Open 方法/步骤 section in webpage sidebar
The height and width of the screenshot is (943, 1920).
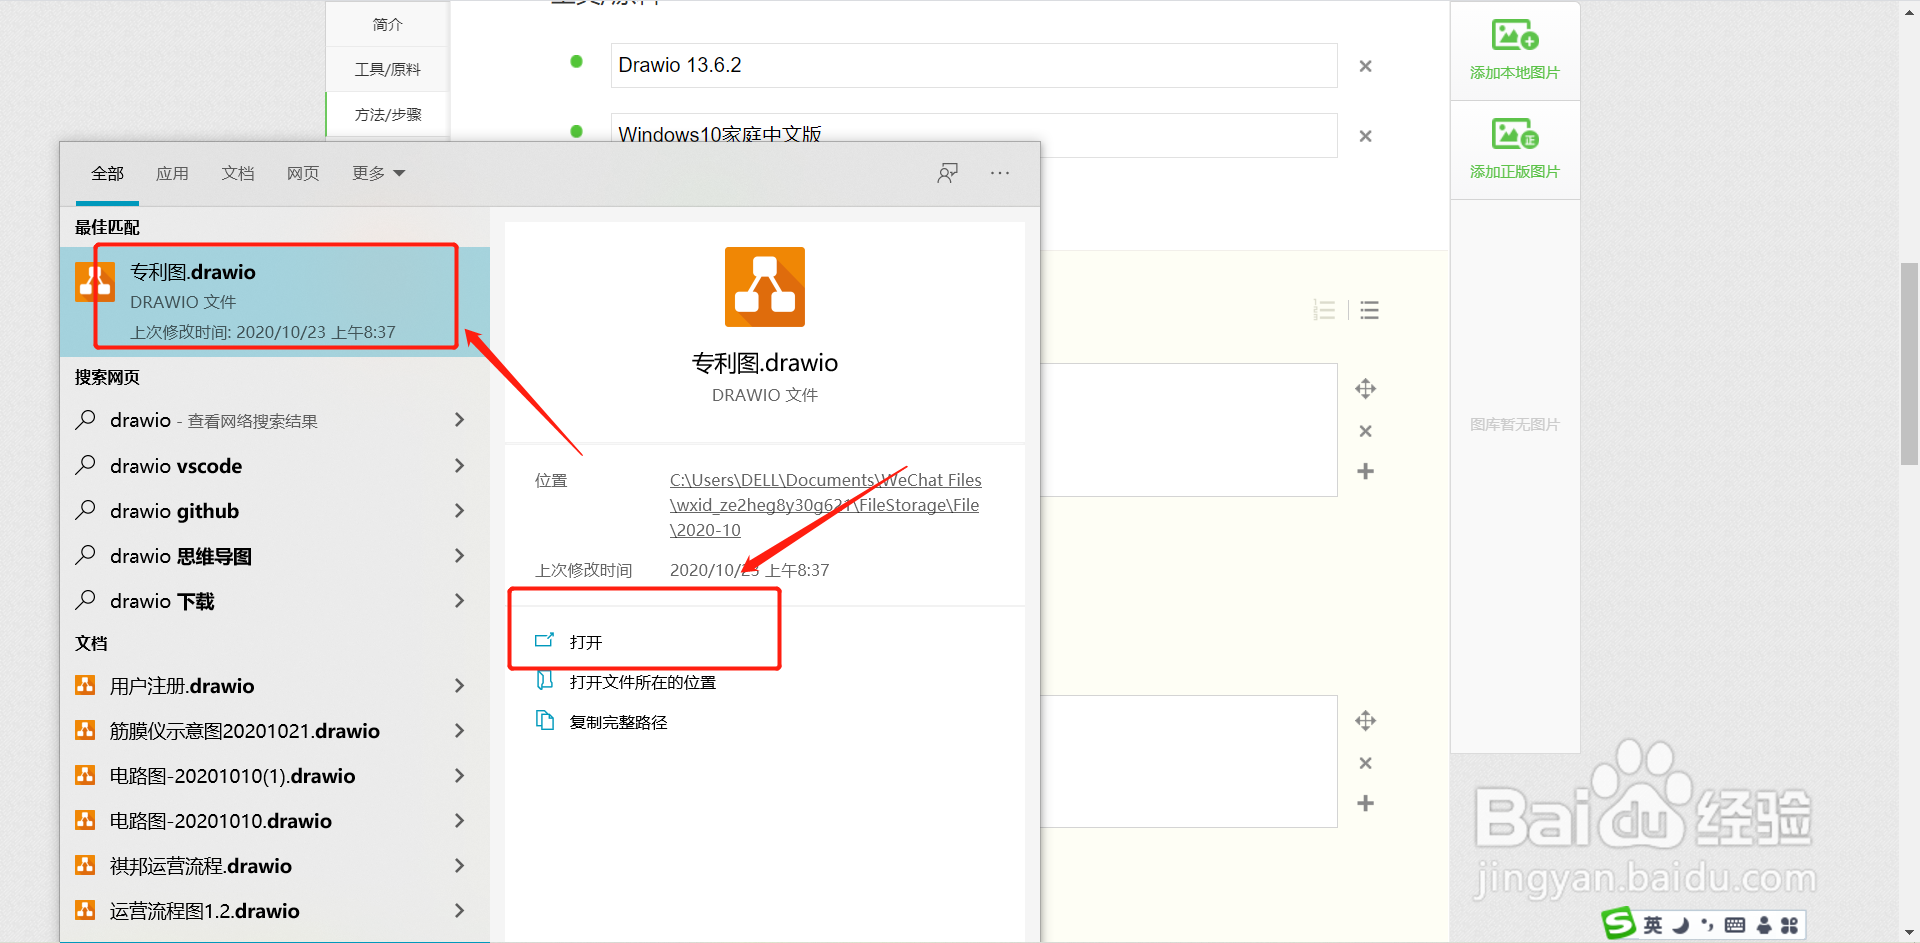point(388,114)
